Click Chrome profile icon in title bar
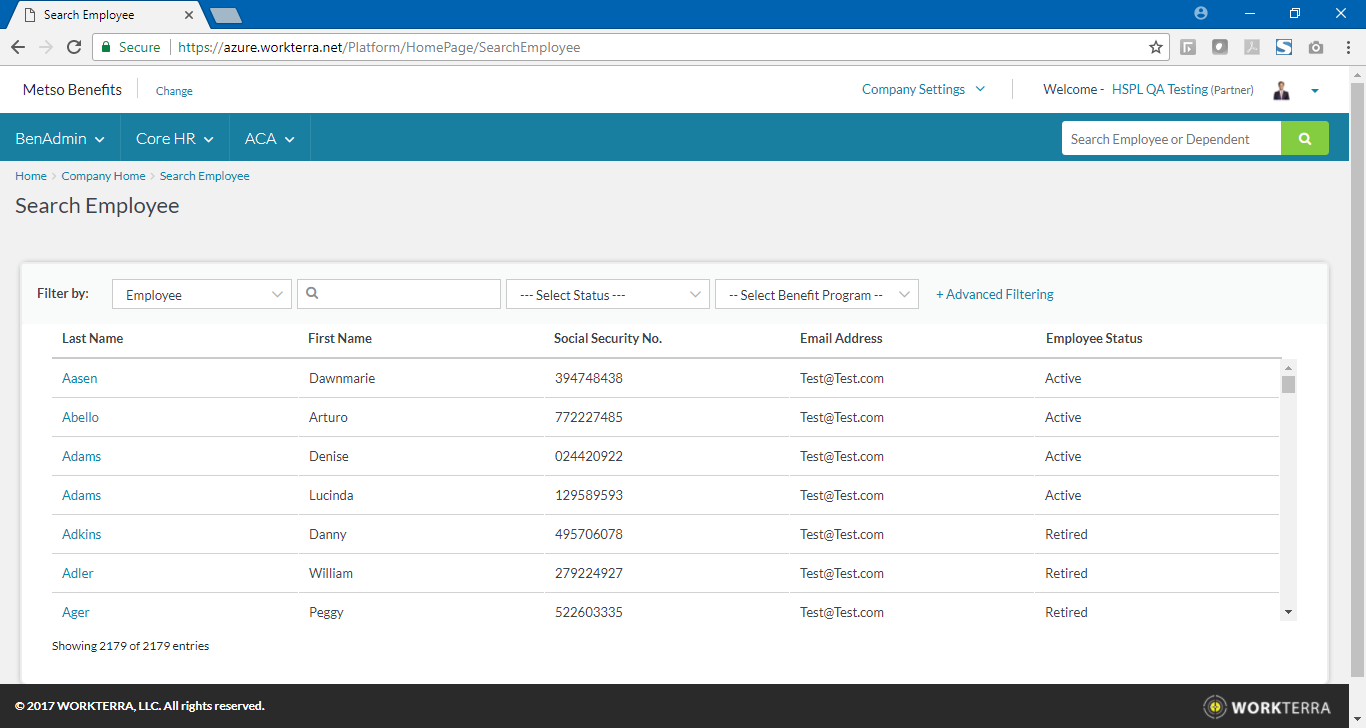The height and width of the screenshot is (728, 1366). (1201, 13)
